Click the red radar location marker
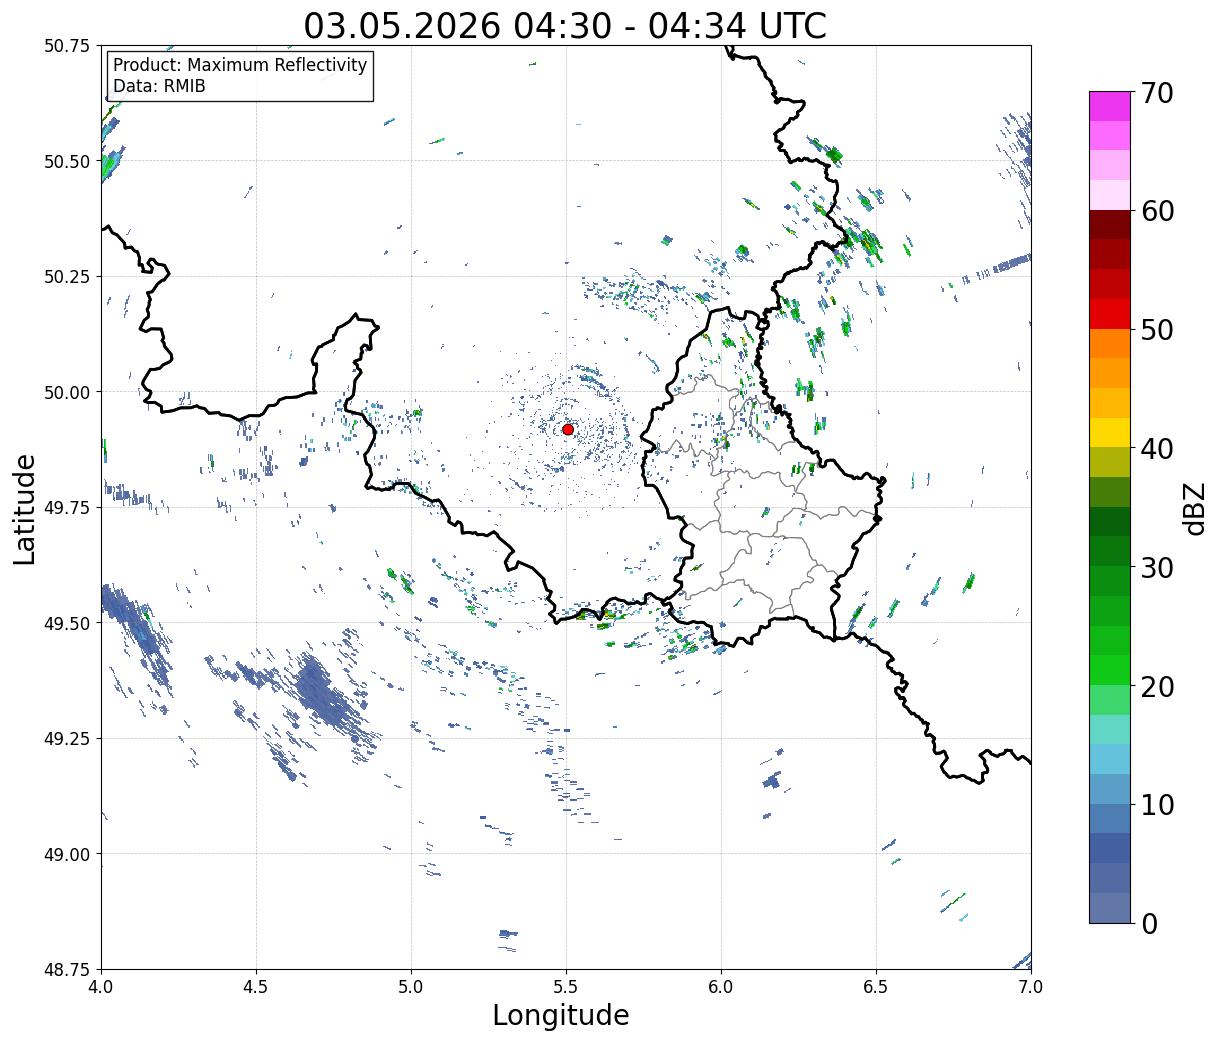 (x=568, y=429)
